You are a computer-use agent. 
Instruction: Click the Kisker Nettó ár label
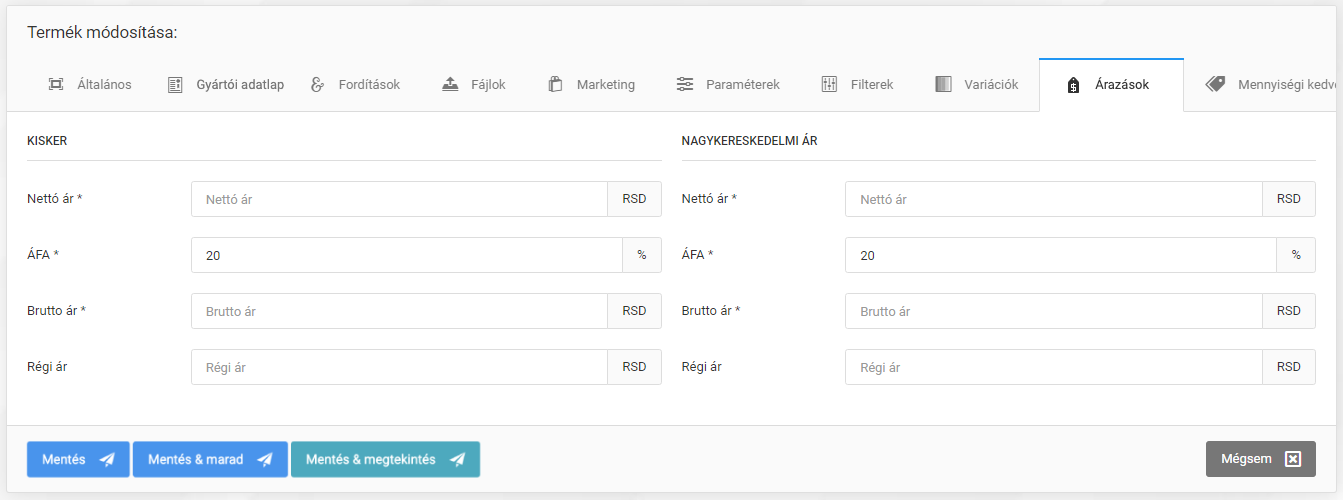pyautogui.click(x=54, y=199)
